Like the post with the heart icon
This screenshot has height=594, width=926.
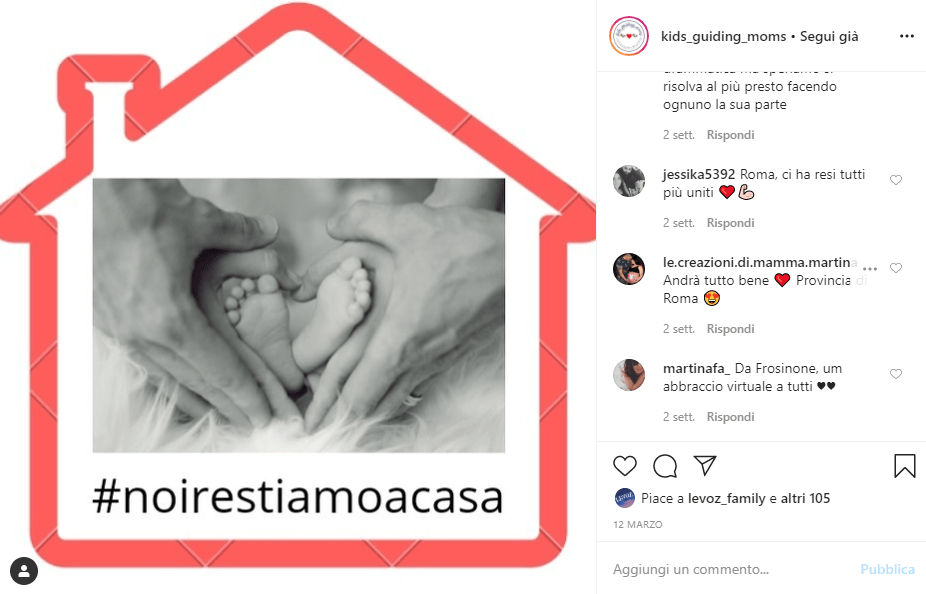click(x=625, y=466)
